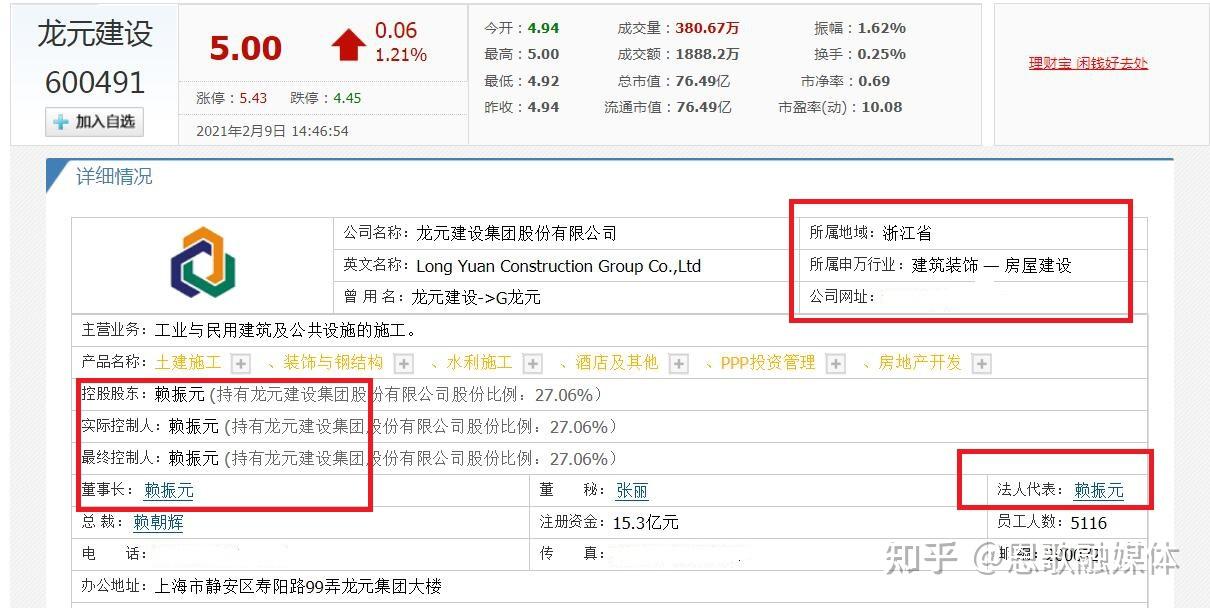The width and height of the screenshot is (1210, 608).
Task: Click the 换手 0.25% value
Action: point(882,54)
